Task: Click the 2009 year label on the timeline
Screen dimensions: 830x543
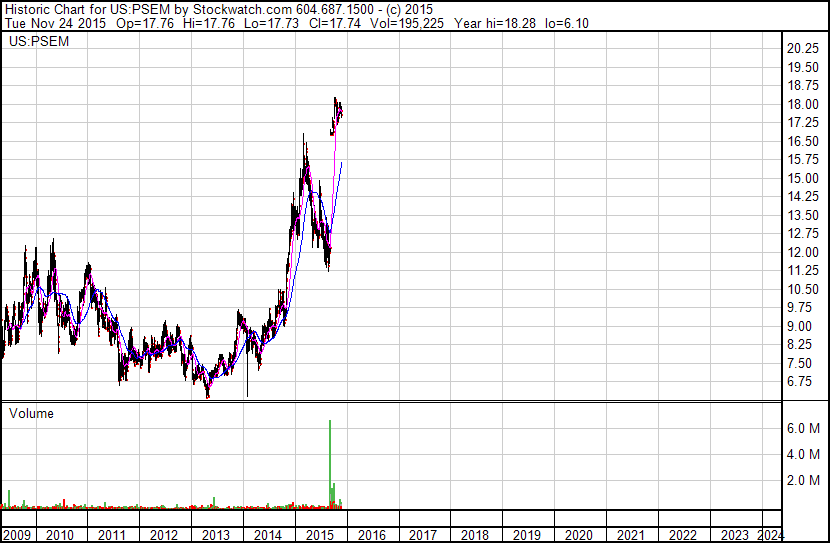Action: point(17,535)
